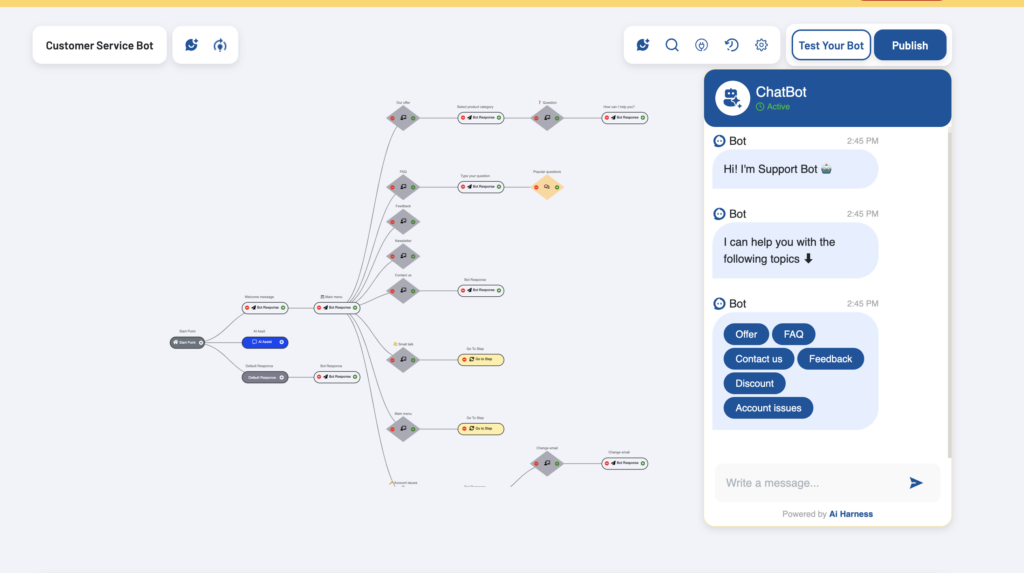The height and width of the screenshot is (573, 1024).
Task: Select the orange Popular questions node
Action: [547, 188]
